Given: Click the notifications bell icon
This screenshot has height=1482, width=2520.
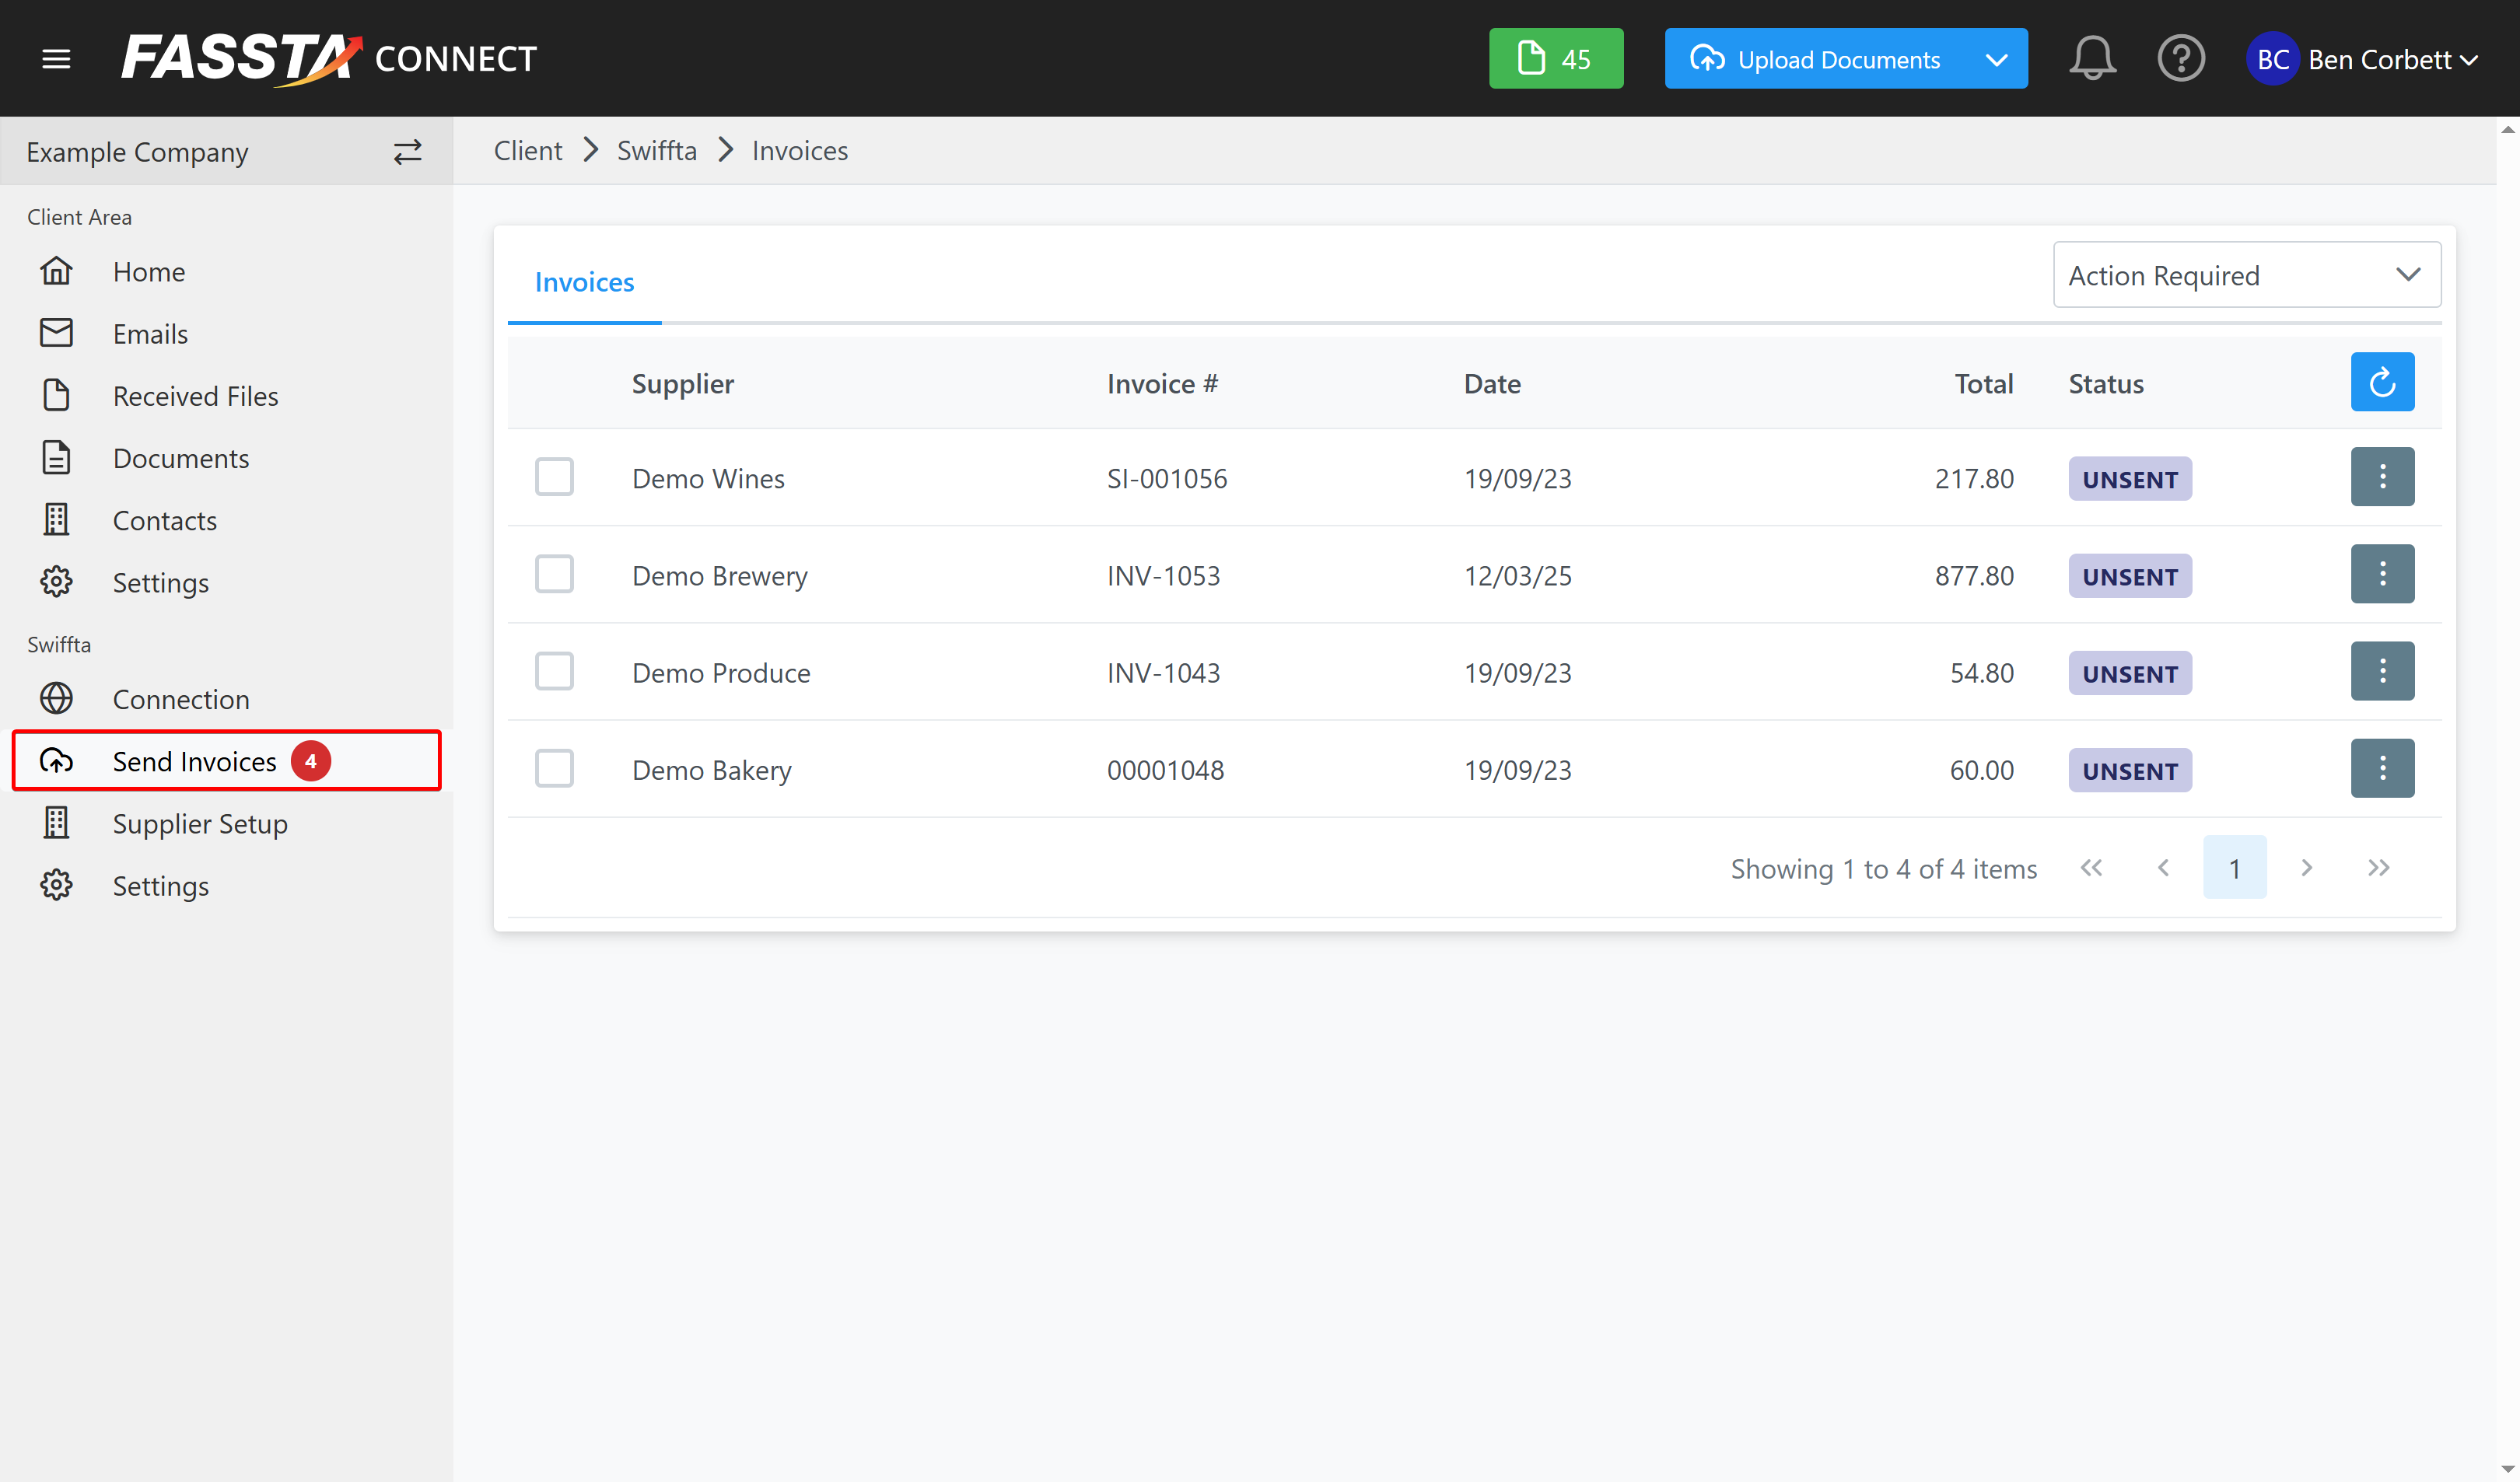Looking at the screenshot, I should (x=2091, y=59).
